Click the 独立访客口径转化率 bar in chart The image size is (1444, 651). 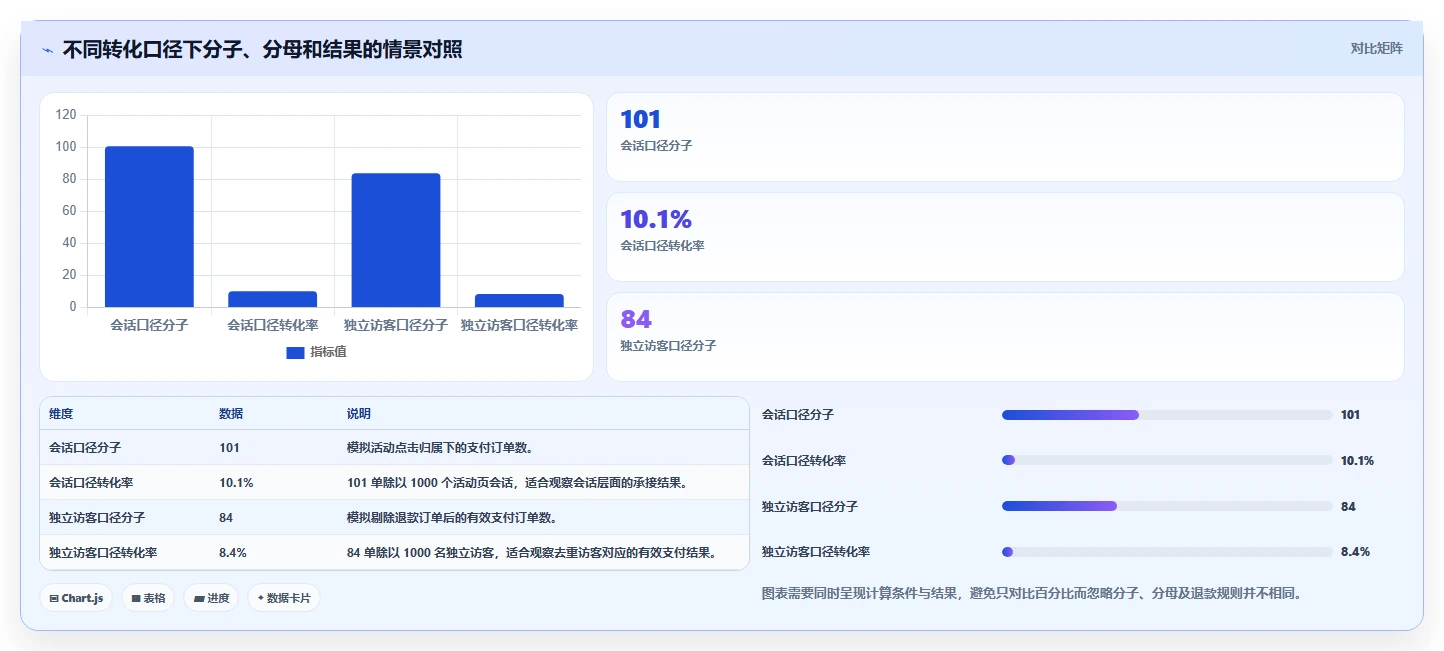(x=519, y=300)
